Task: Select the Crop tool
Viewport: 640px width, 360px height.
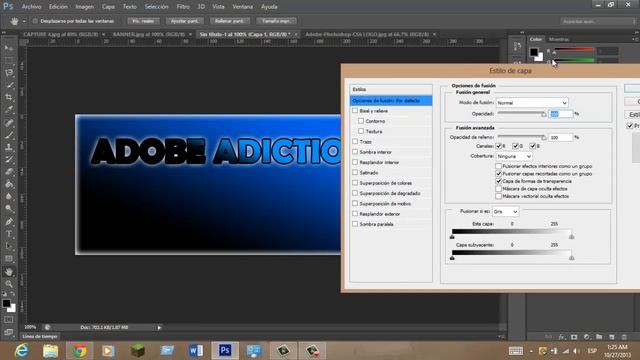Action: point(9,98)
